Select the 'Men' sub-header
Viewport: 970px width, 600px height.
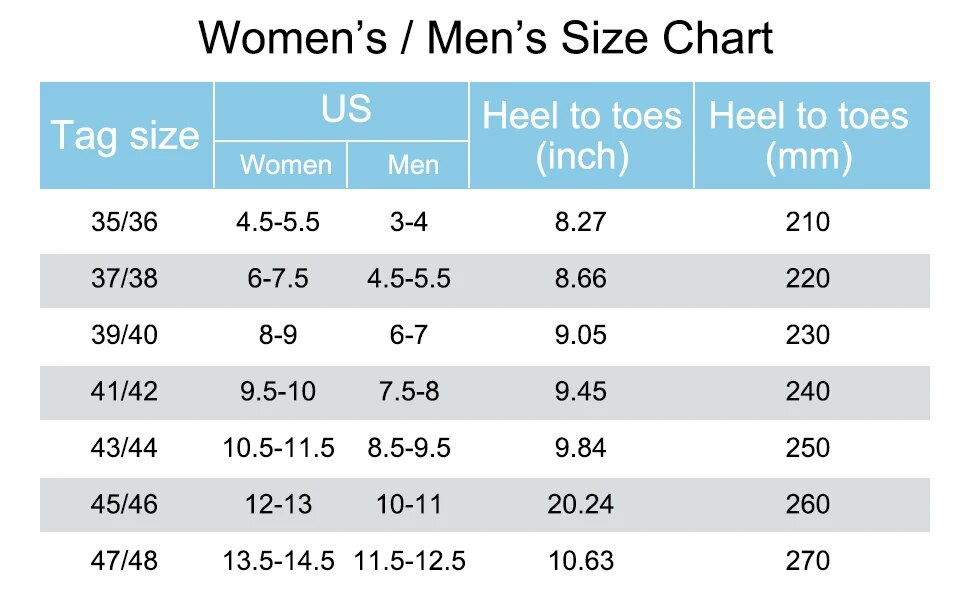click(x=408, y=165)
